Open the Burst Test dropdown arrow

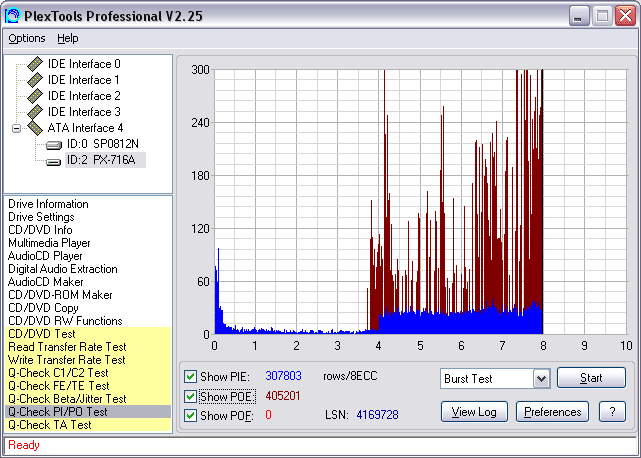(541, 379)
